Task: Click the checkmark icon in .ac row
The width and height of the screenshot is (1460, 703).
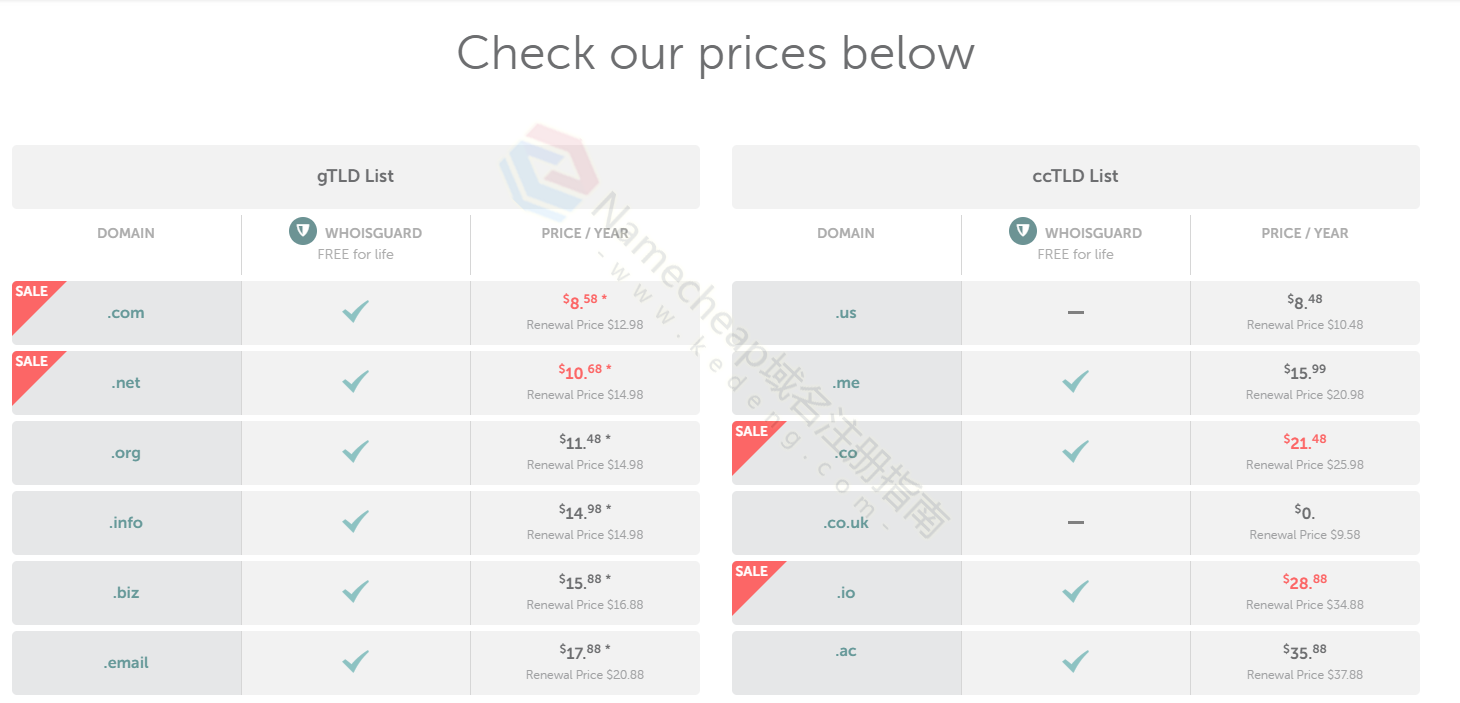Action: (1075, 661)
